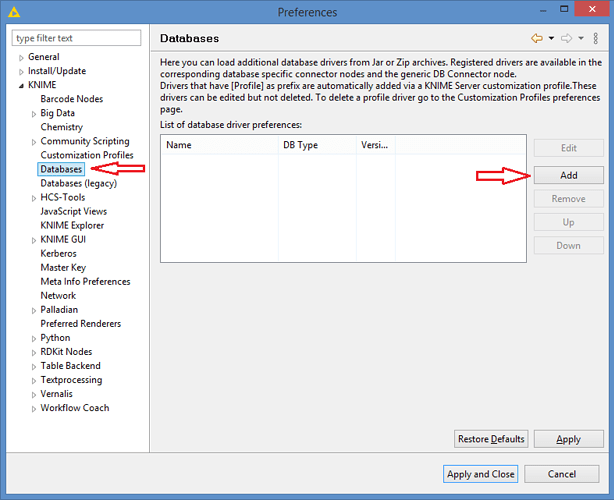Expand the RDKit Nodes node
614x500 pixels.
point(34,353)
